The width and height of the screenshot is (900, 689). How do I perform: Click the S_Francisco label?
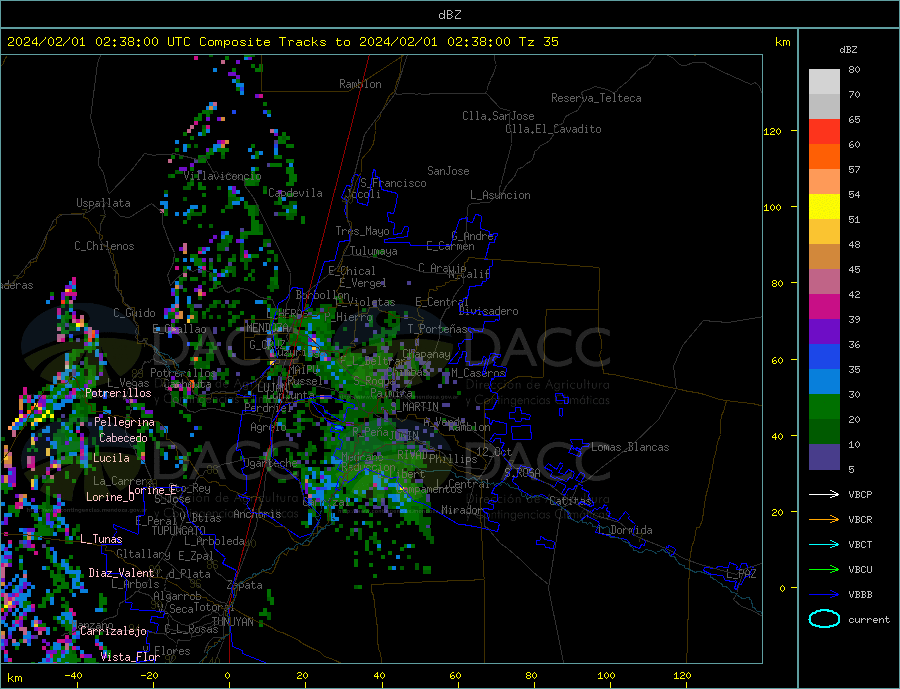pos(393,183)
